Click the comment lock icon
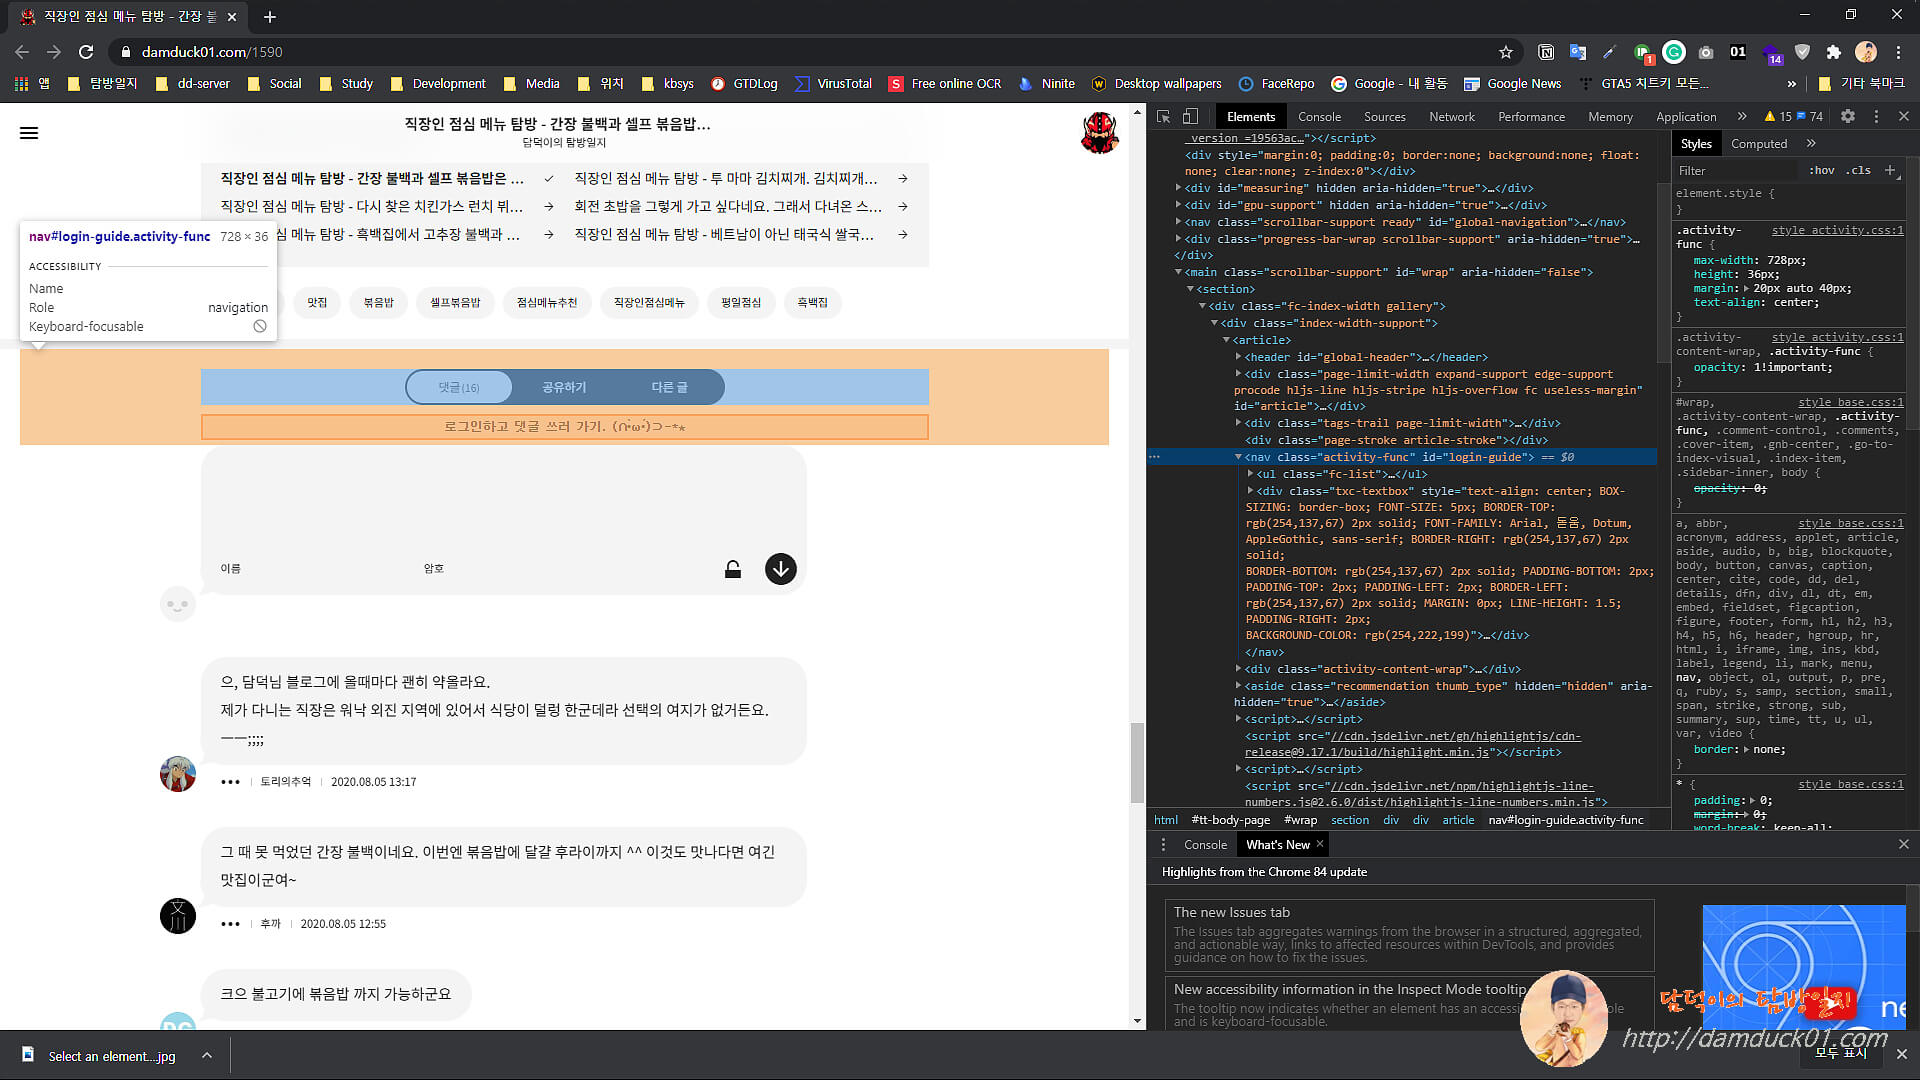The height and width of the screenshot is (1080, 1920). (x=733, y=569)
